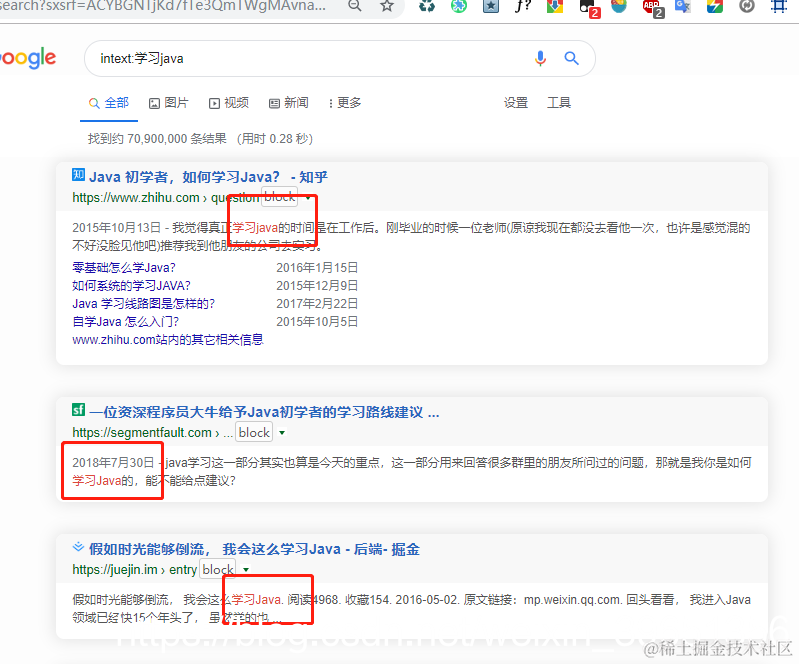799x664 pixels.
Task: Open sitelink '自学Java 怎么入门?'
Action: coord(126,322)
